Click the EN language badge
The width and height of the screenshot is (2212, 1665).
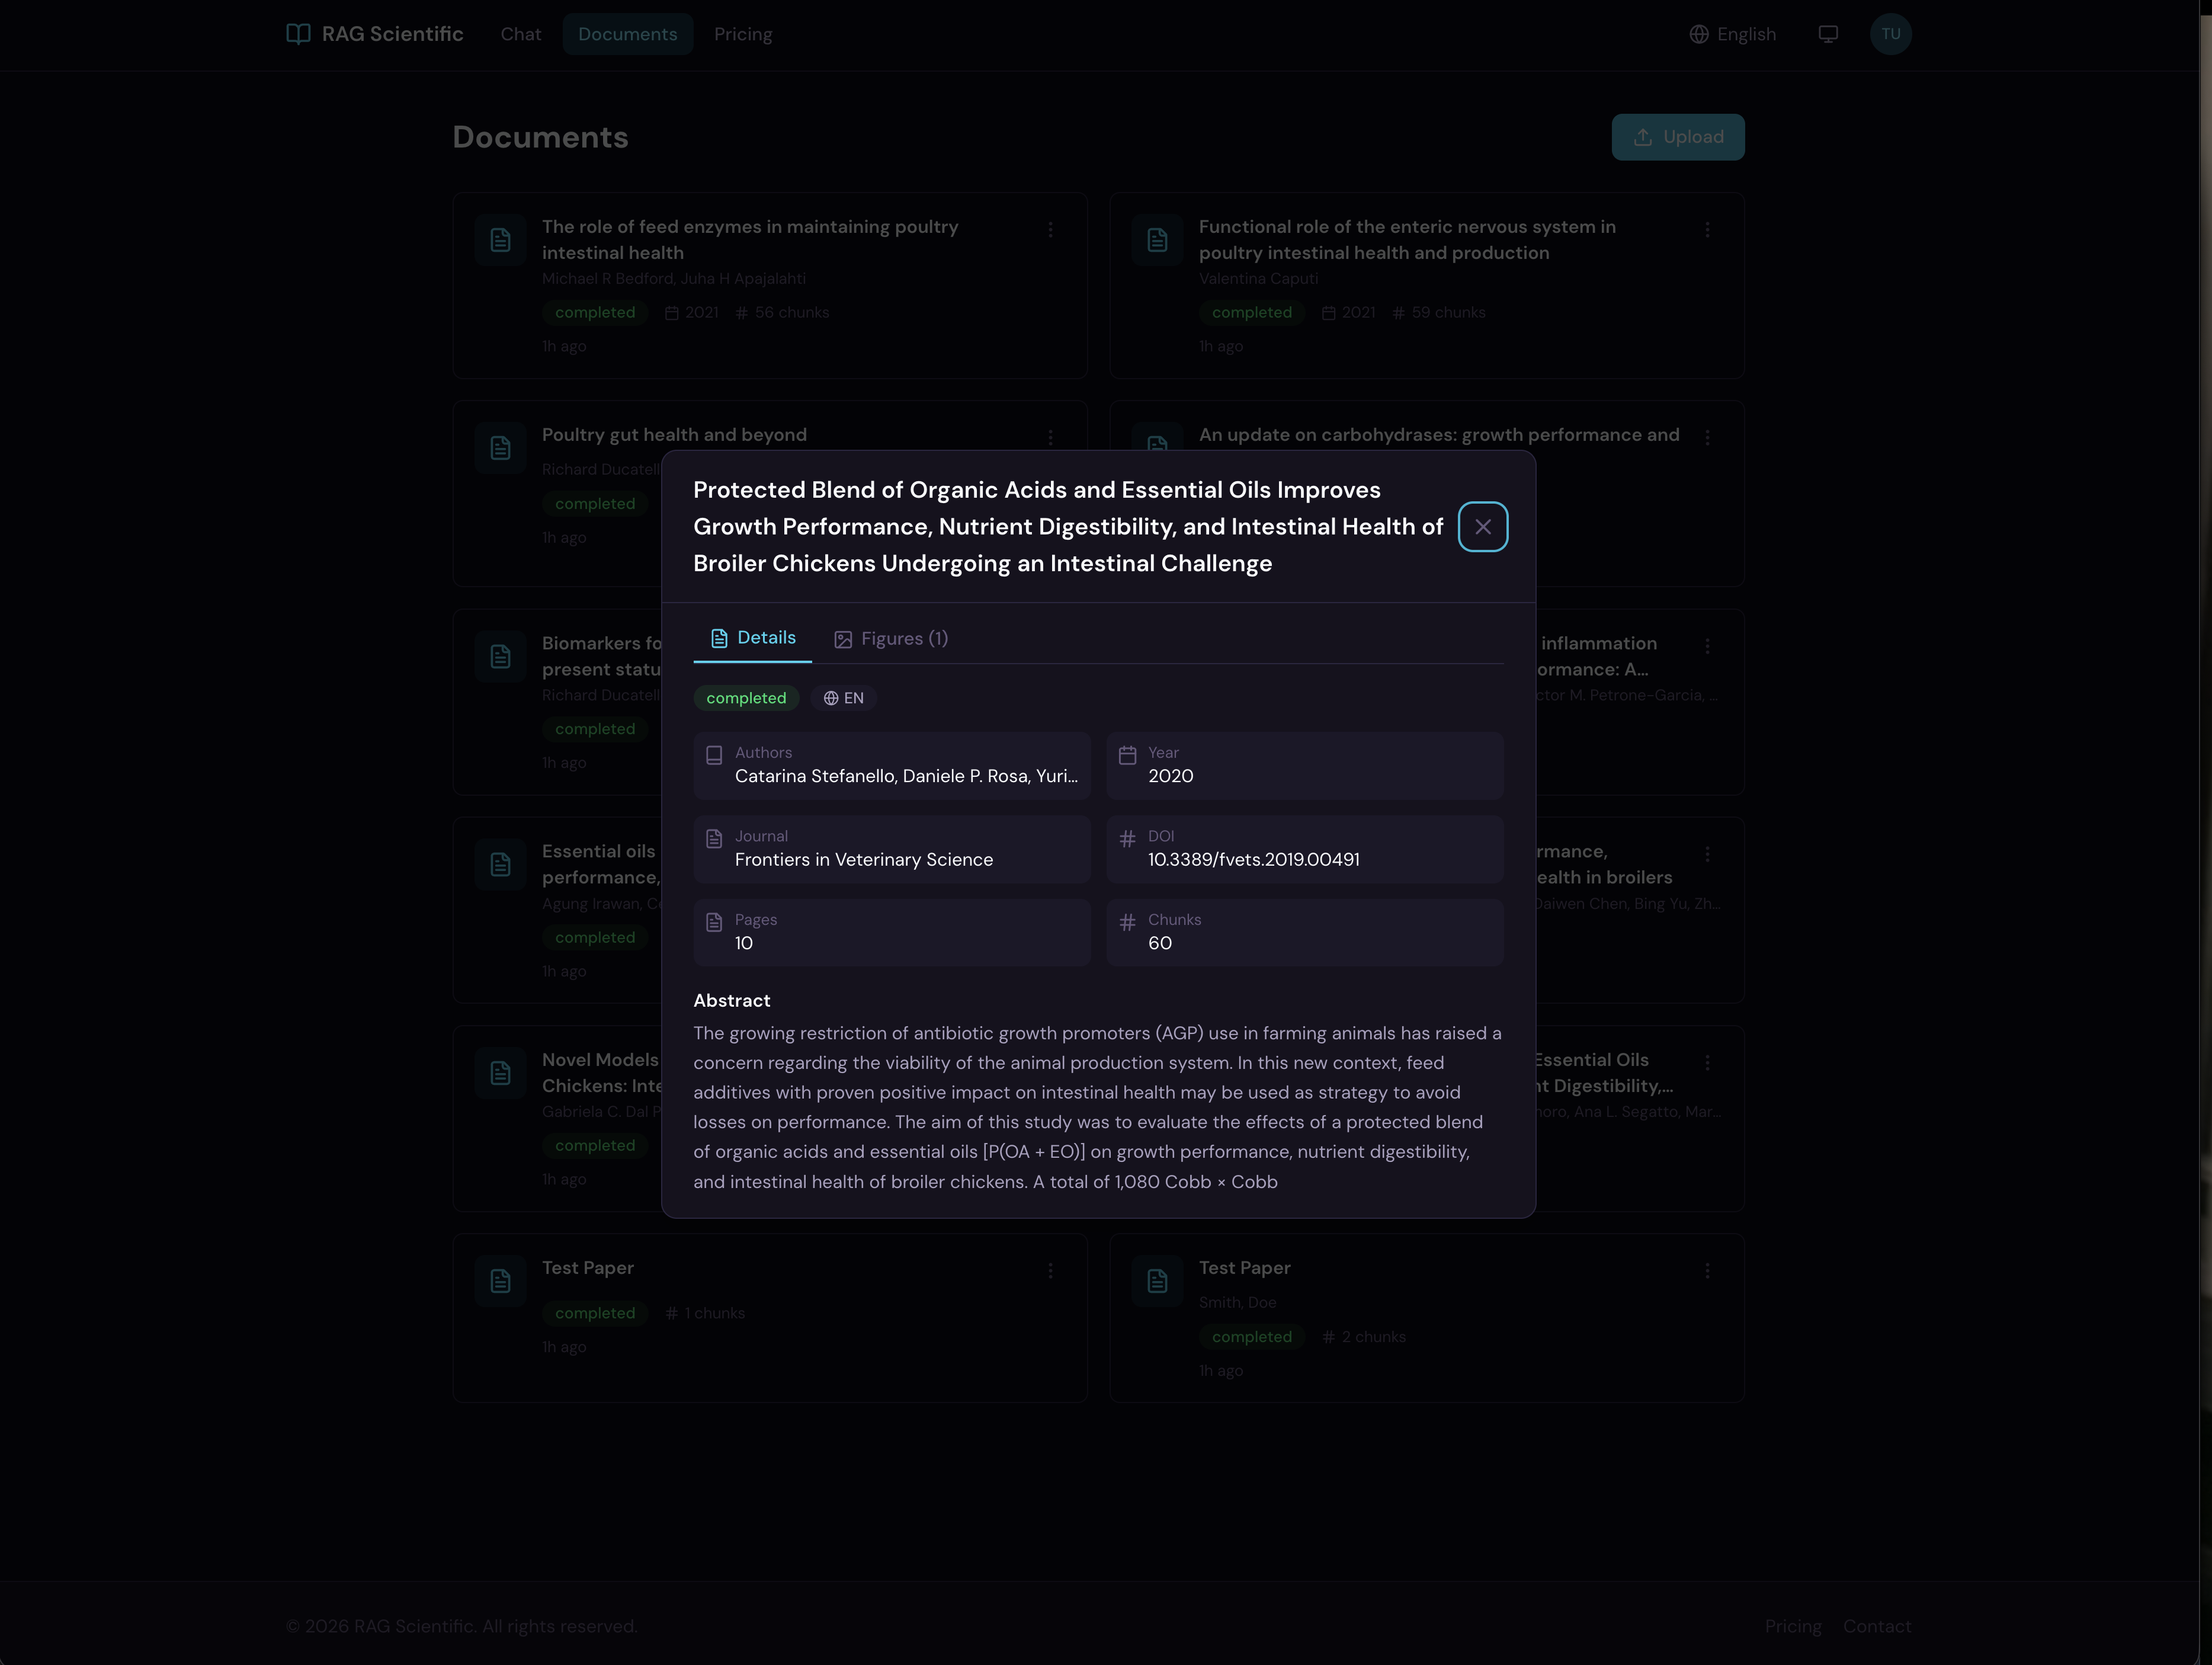(843, 698)
